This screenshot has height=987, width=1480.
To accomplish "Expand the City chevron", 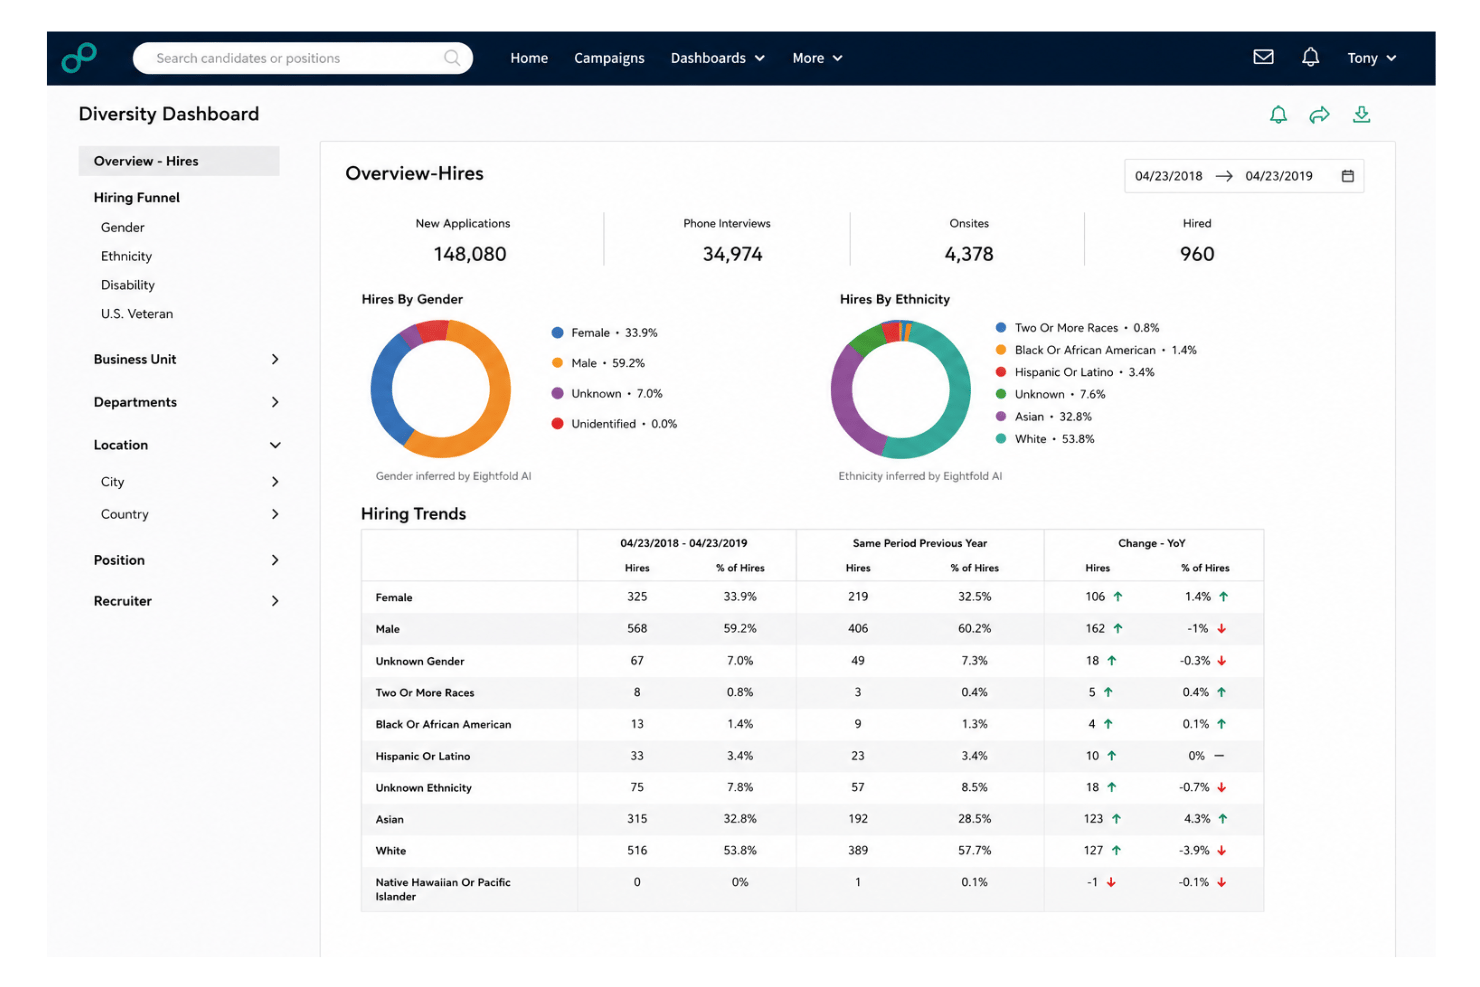I will [275, 482].
